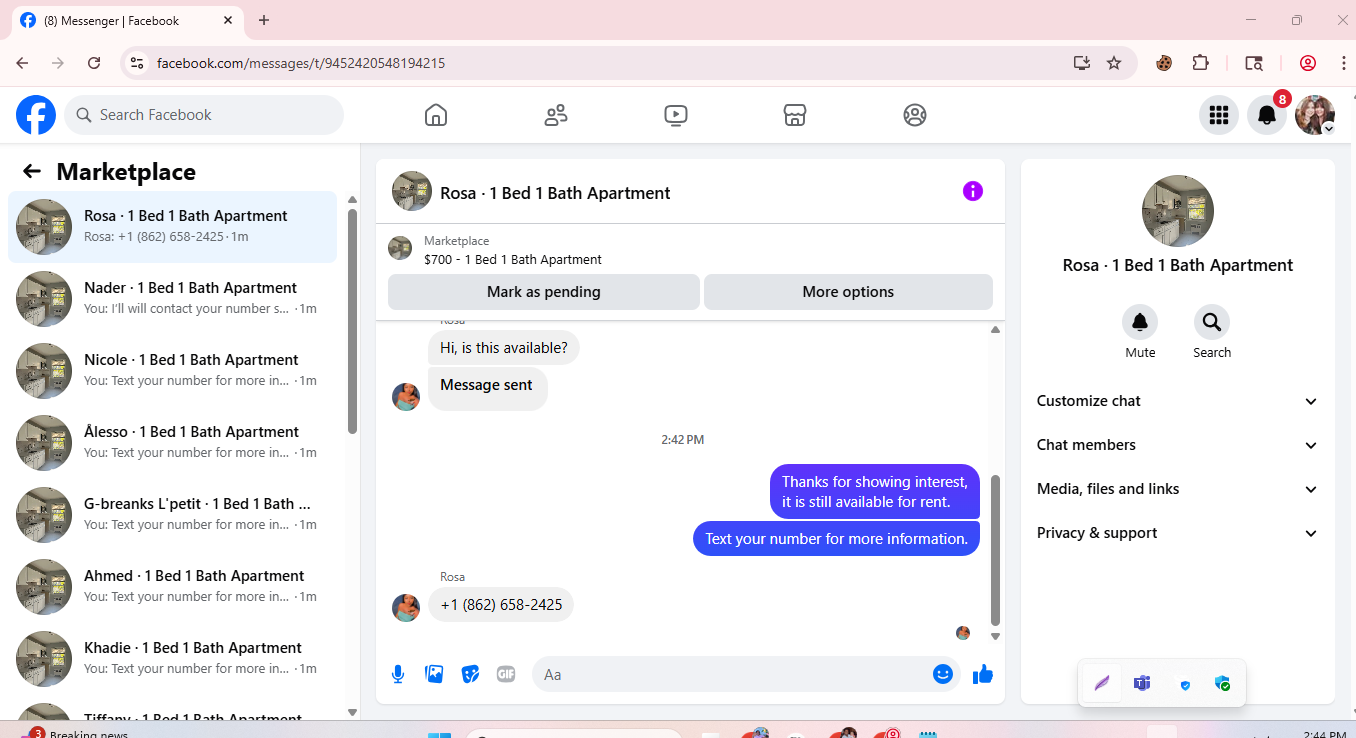Open Windows Security shield with green check
Screen dimensions: 1356x738
[x=1222, y=684]
